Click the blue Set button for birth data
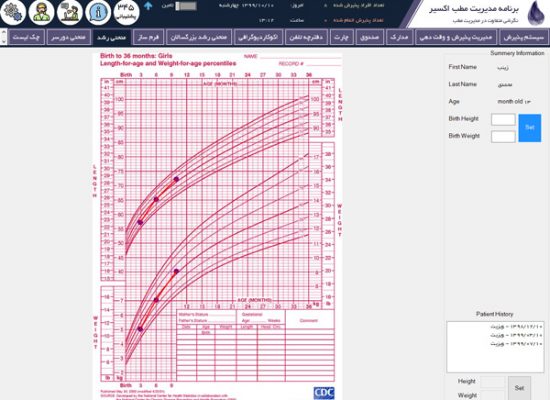550x400 pixels. 530,128
